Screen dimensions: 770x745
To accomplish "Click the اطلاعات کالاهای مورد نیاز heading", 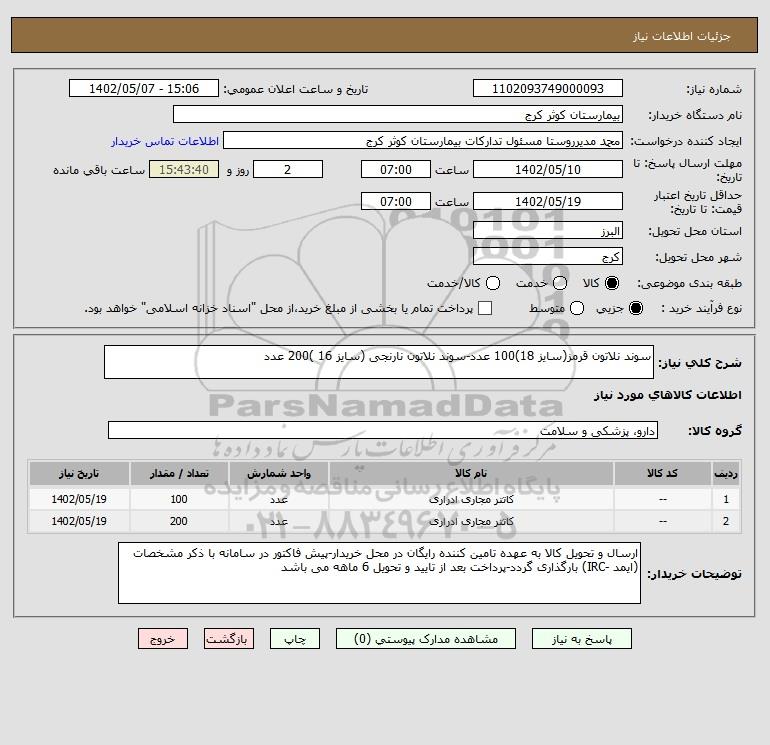I will pos(668,395).
